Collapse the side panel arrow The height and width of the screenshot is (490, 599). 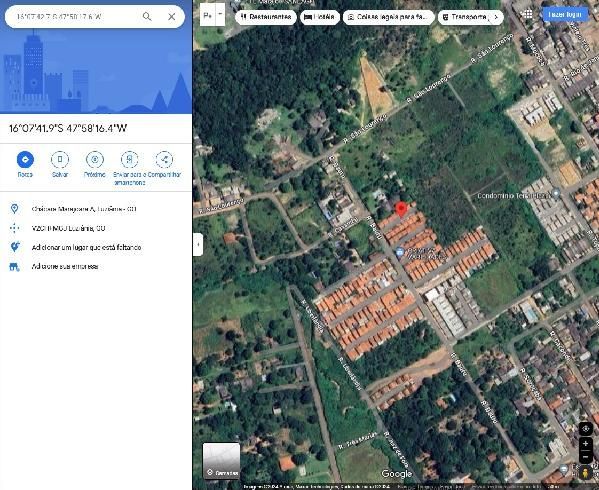(x=198, y=244)
